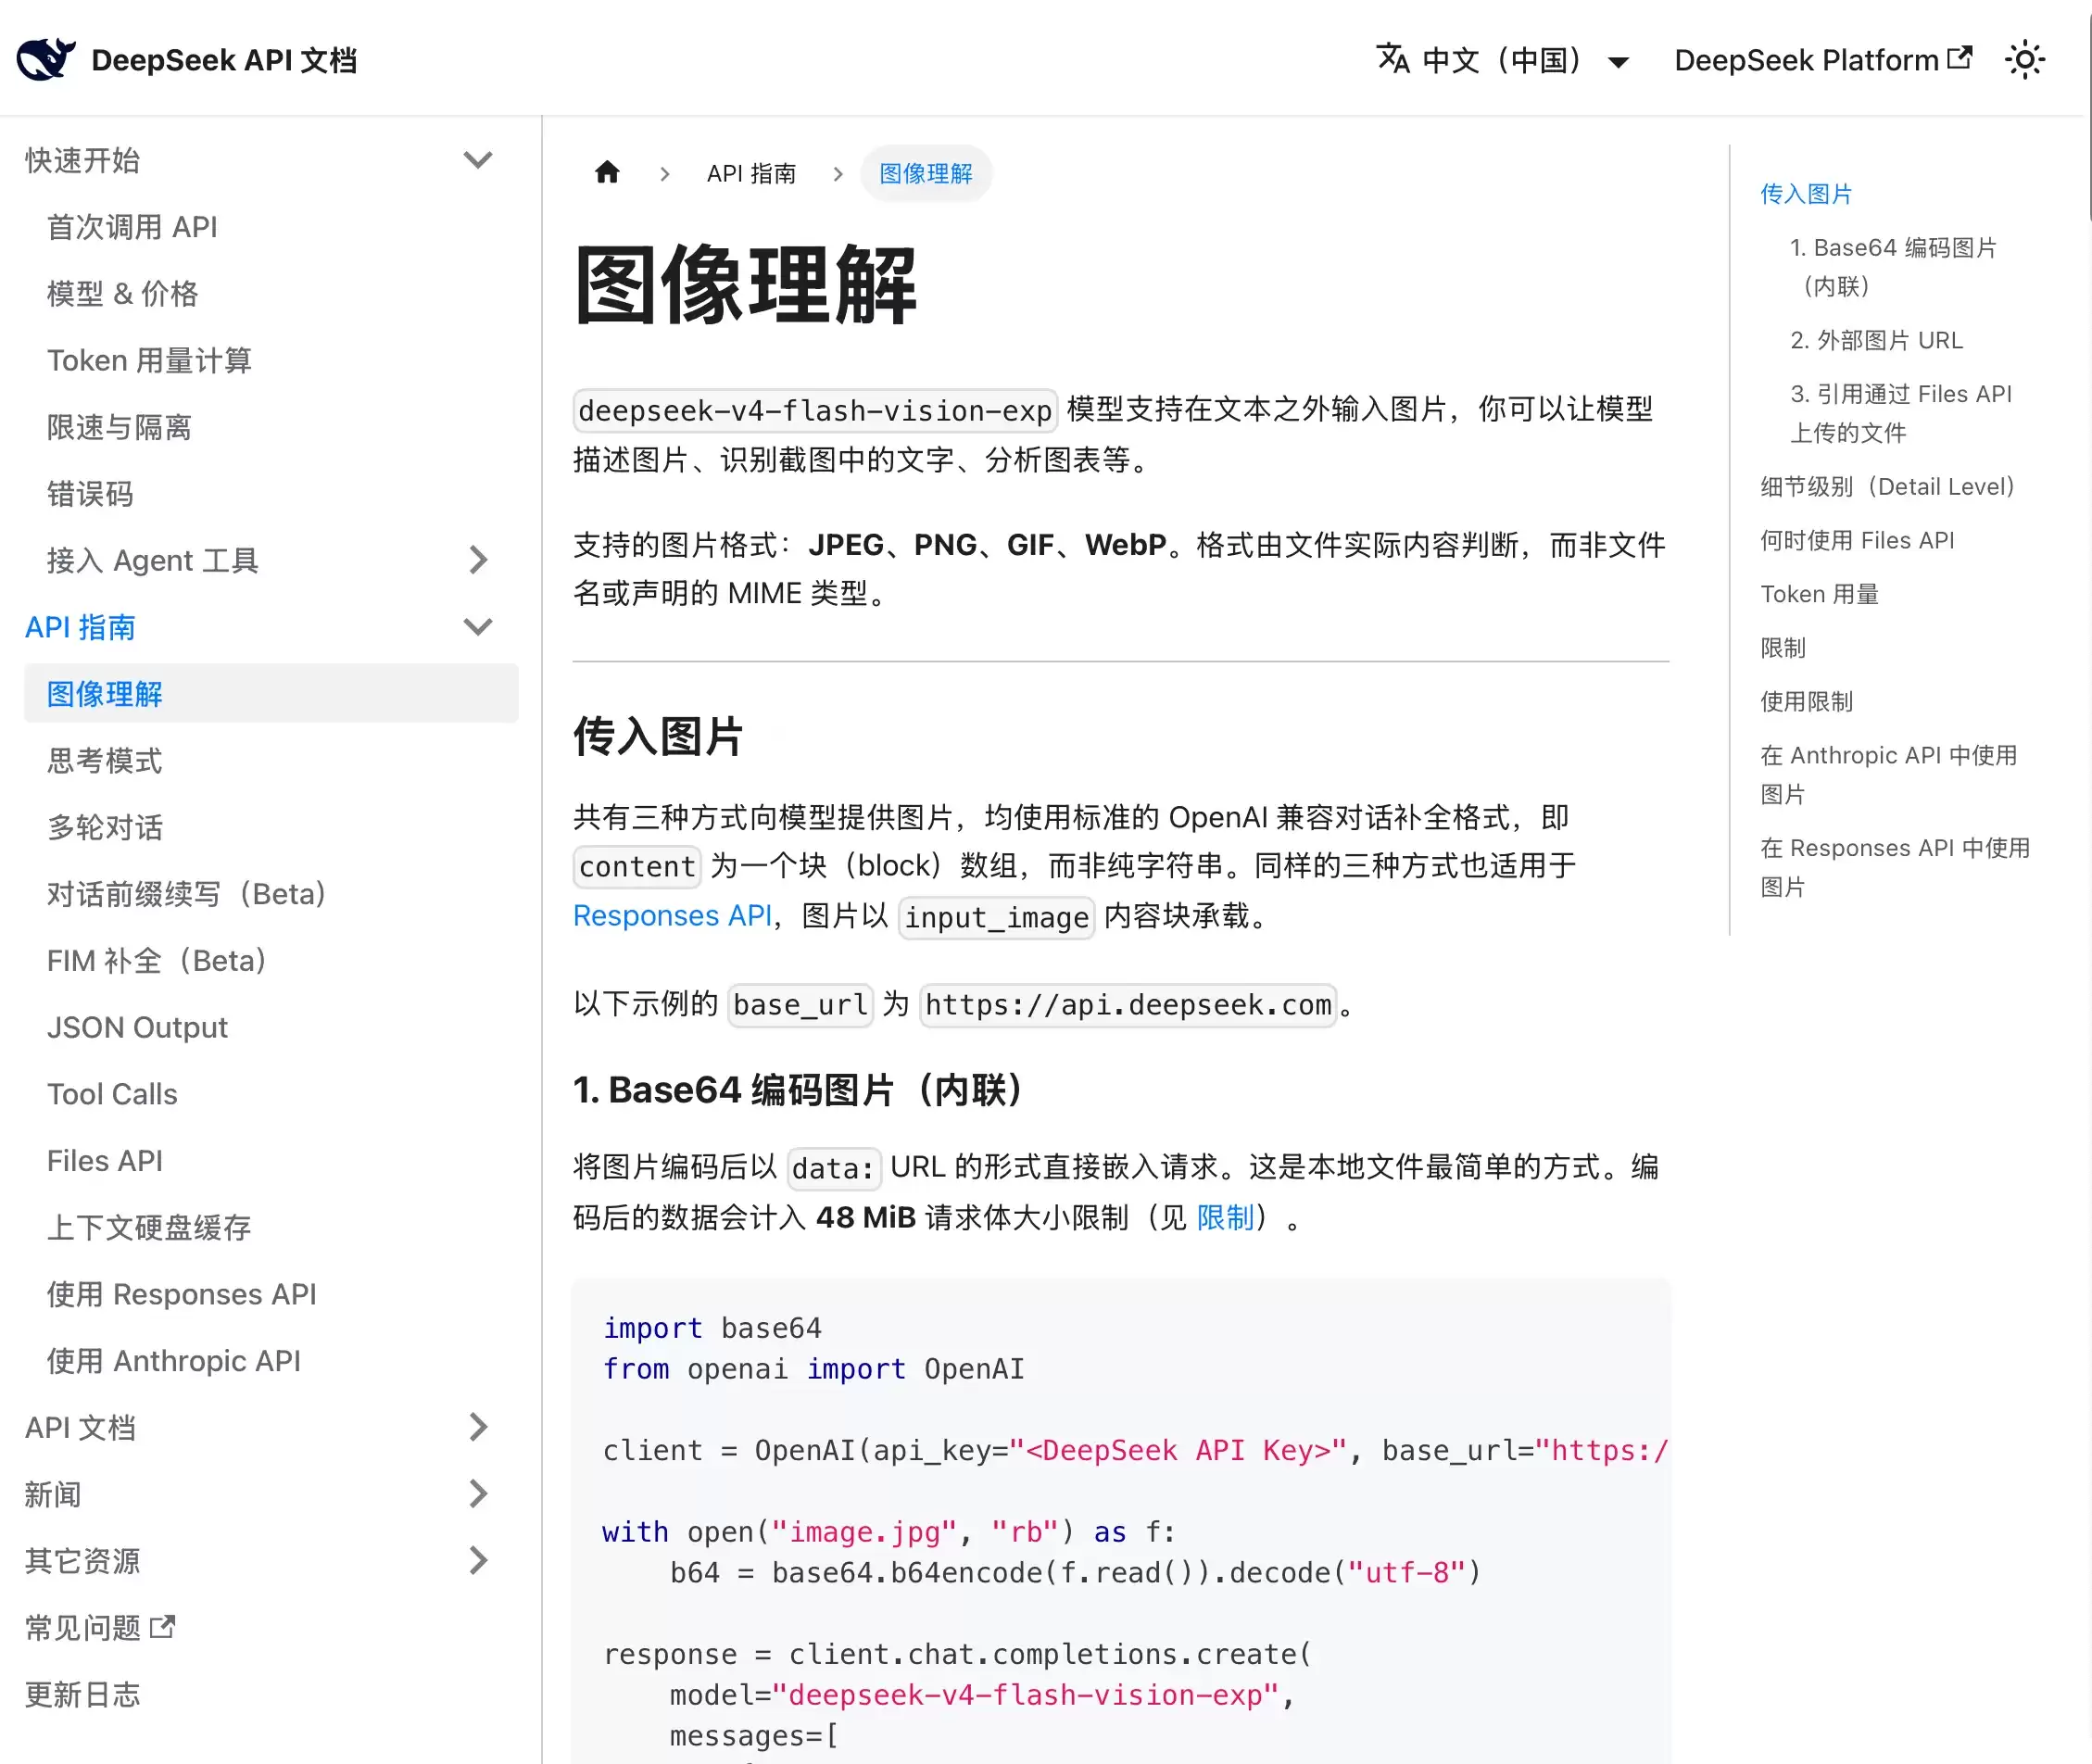Screen dimensions: 2092x1764
Task: Click the translate language icon
Action: tap(1393, 59)
